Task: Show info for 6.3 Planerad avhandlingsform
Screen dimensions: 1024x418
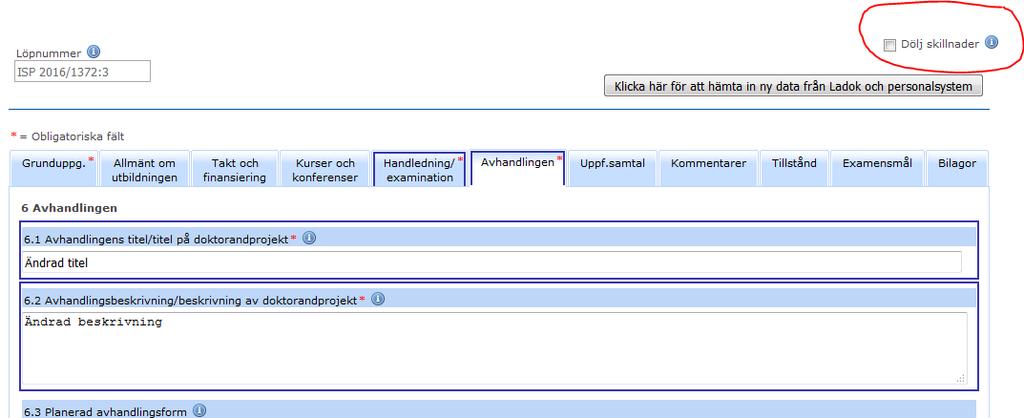Action: [x=199, y=411]
